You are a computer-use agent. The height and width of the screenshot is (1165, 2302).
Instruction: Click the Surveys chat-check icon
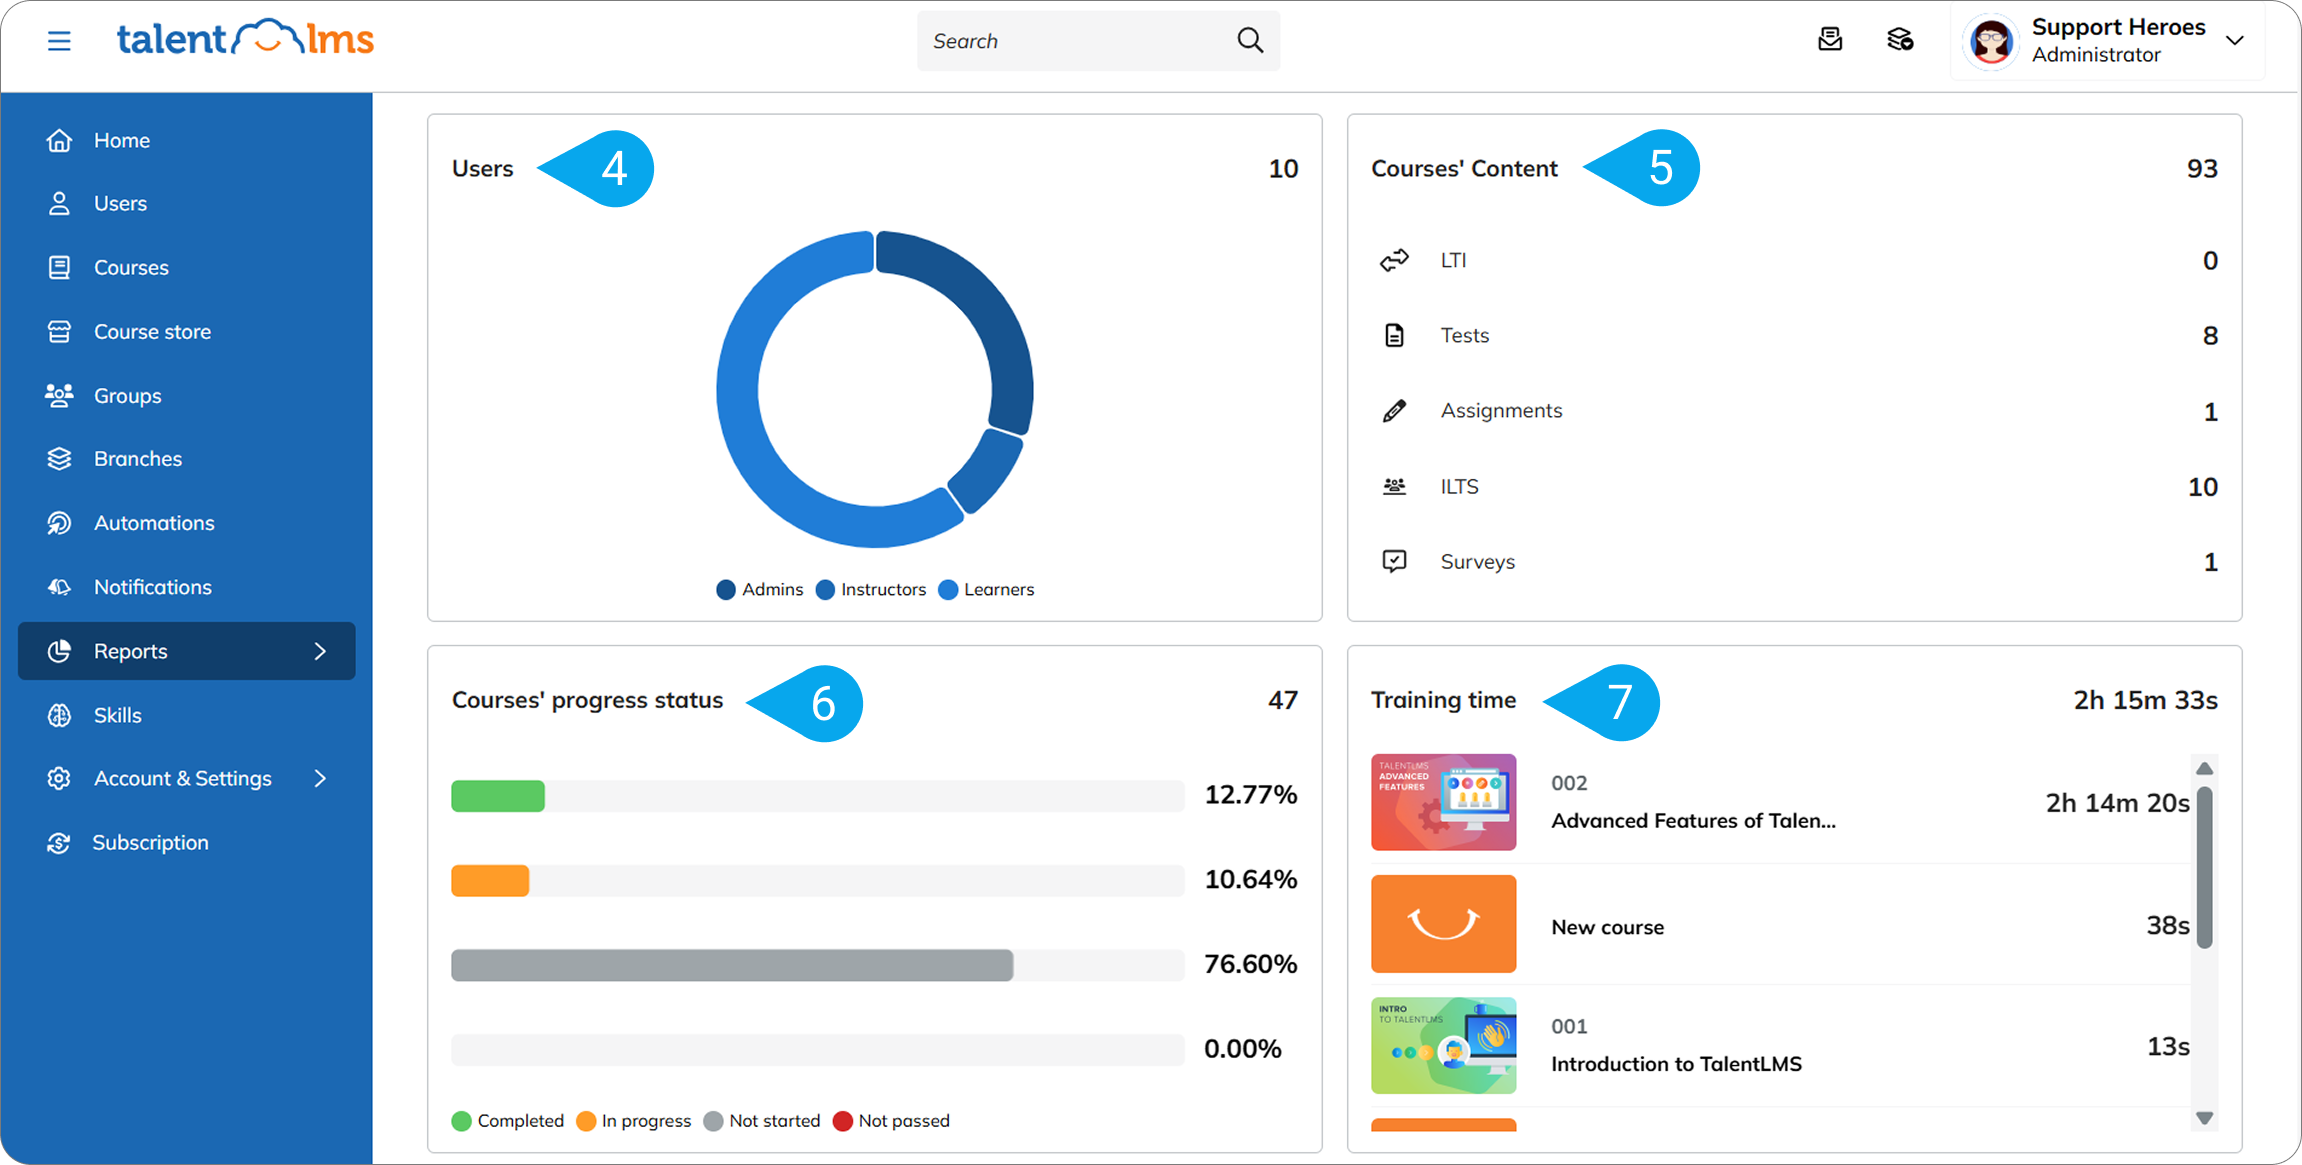1394,561
